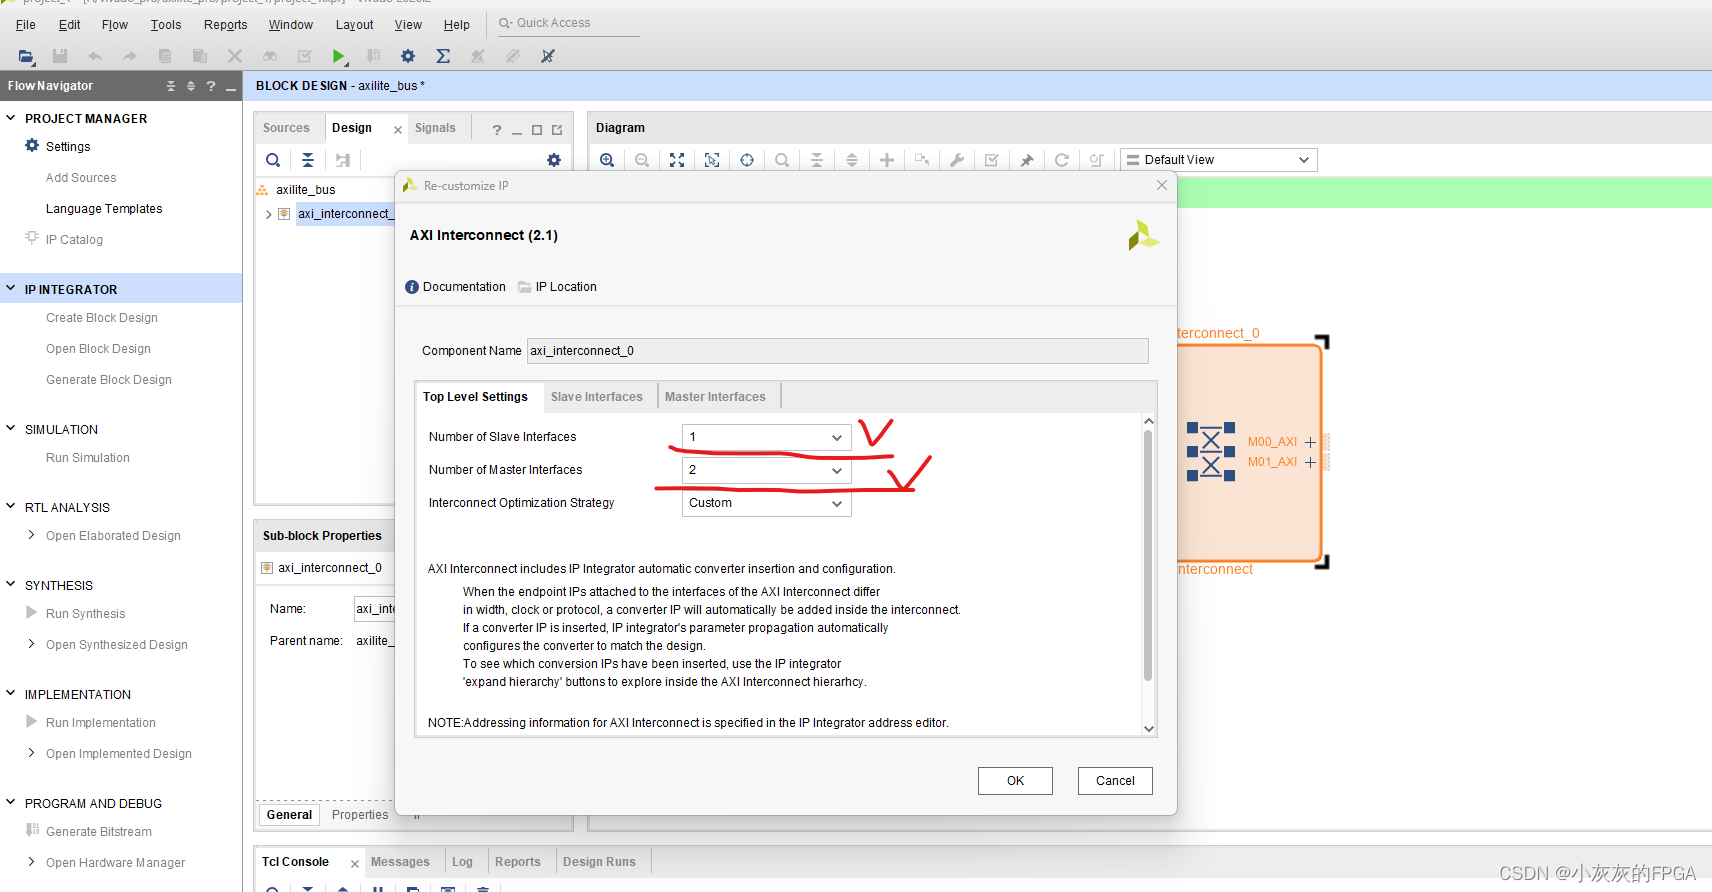Expand the M00_AXI interface plus
The height and width of the screenshot is (892, 1712).
[x=1310, y=442]
